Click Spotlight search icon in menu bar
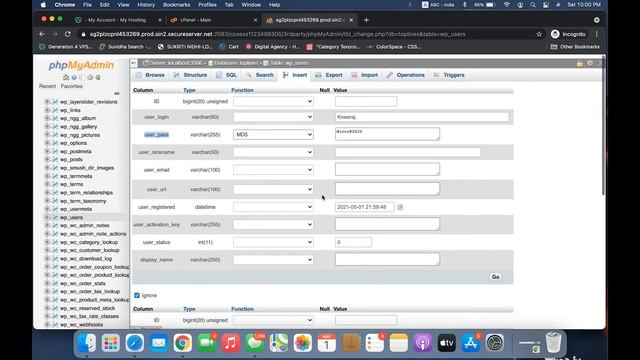The height and width of the screenshot is (360, 640). [533, 5]
